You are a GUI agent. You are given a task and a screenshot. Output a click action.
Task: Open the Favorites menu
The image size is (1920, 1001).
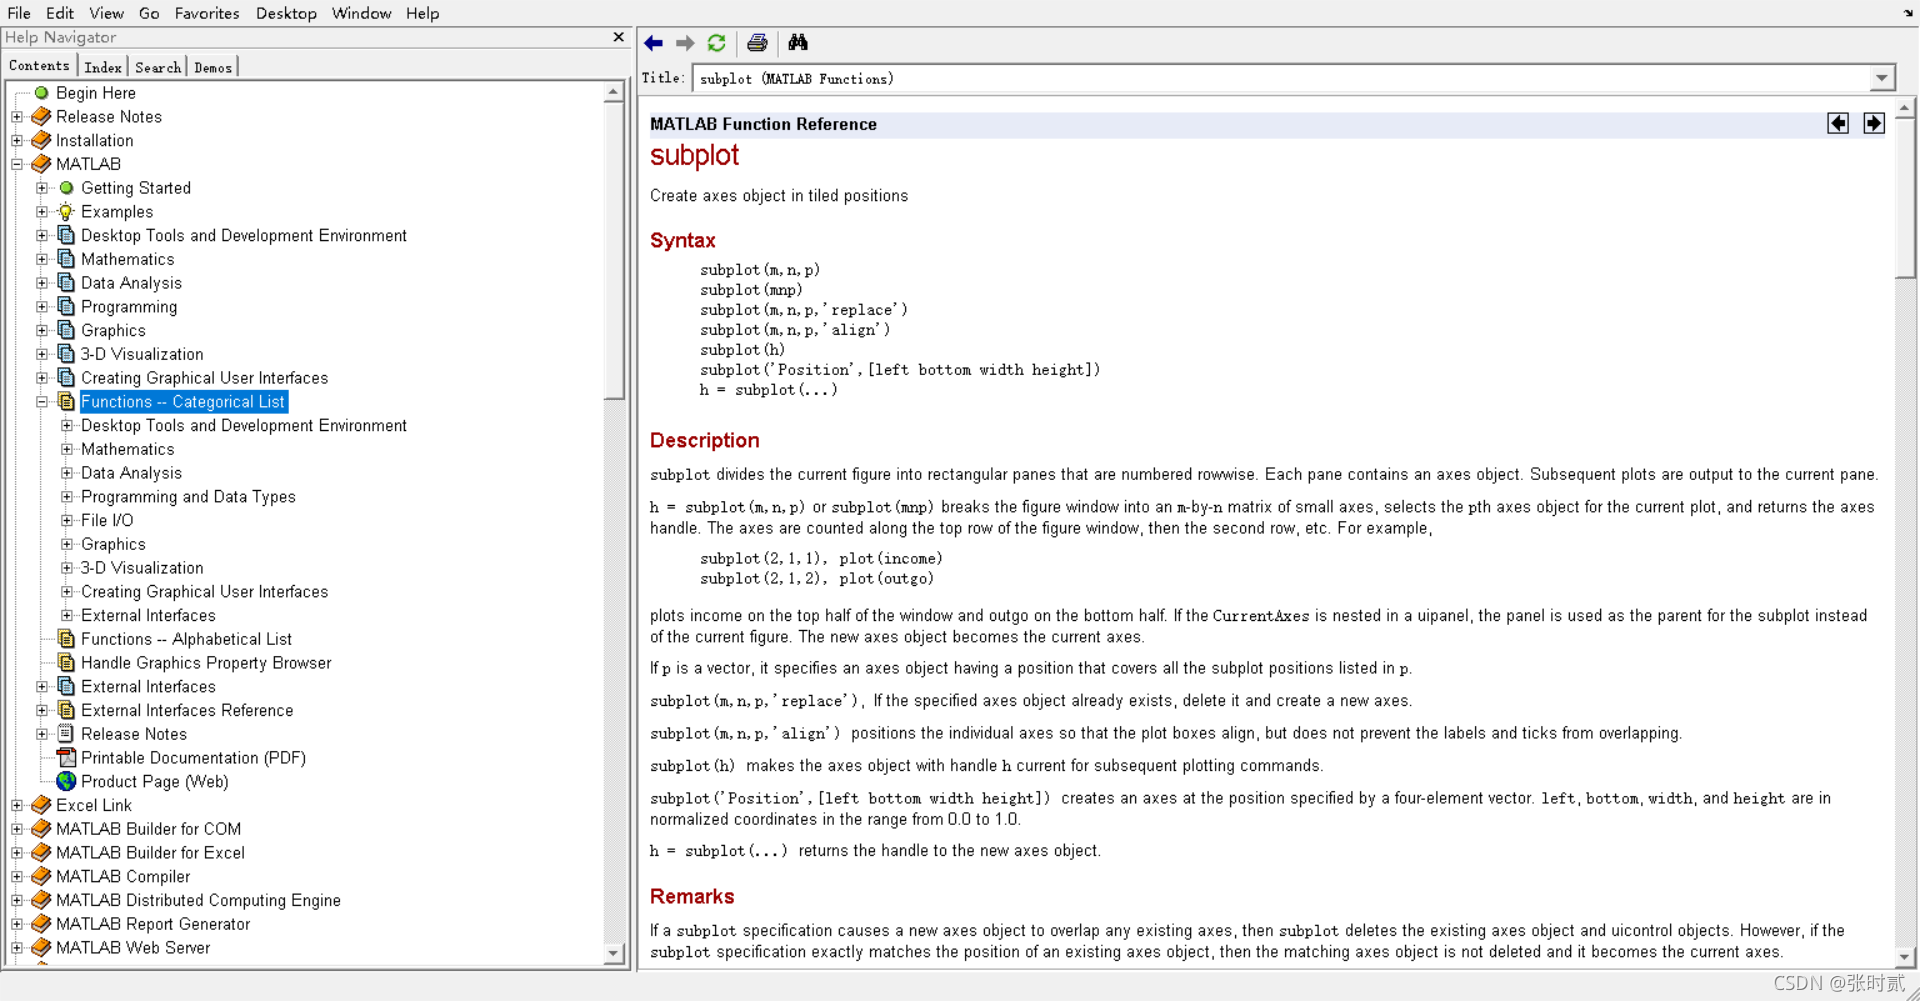[x=207, y=13]
